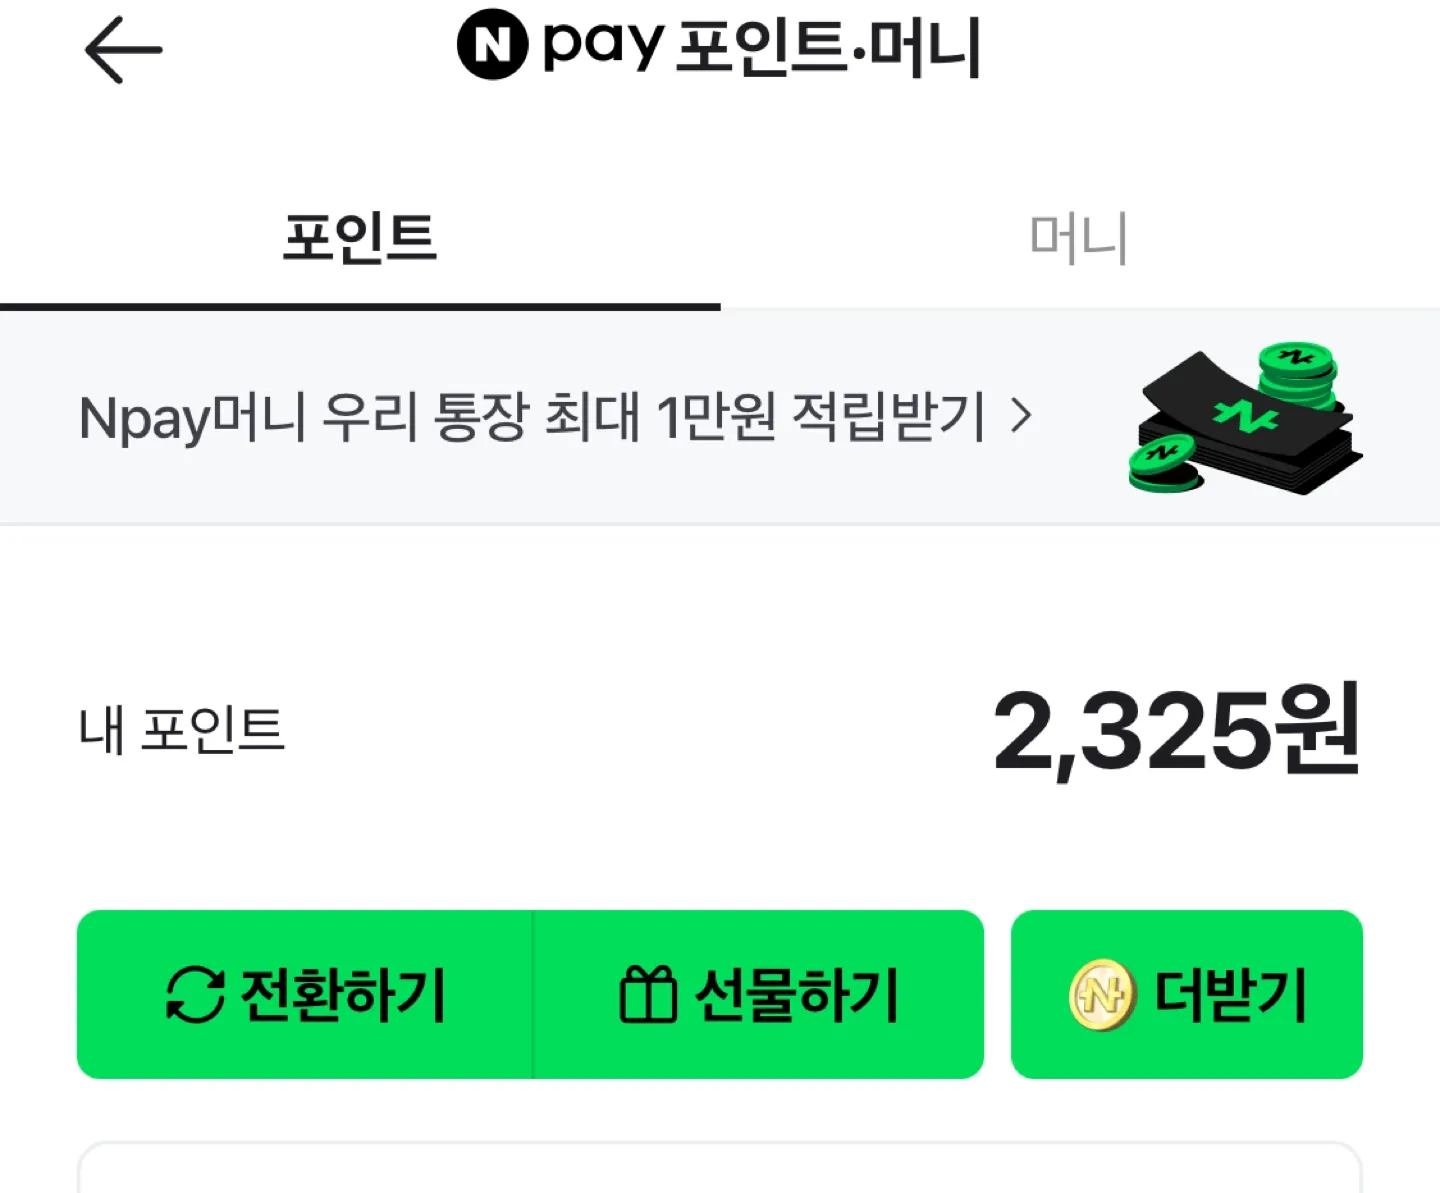Click the 2,325원 point balance

click(1176, 730)
